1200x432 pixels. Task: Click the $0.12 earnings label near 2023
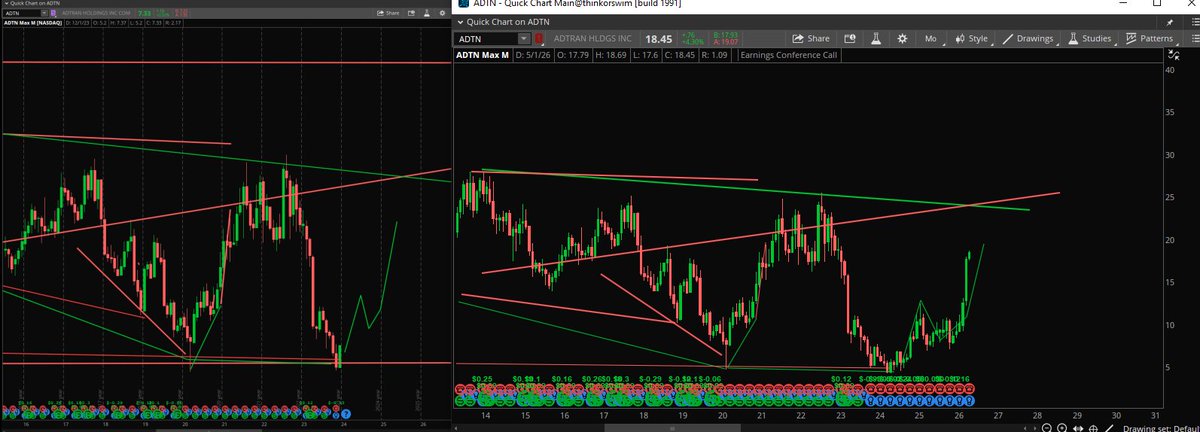(842, 380)
